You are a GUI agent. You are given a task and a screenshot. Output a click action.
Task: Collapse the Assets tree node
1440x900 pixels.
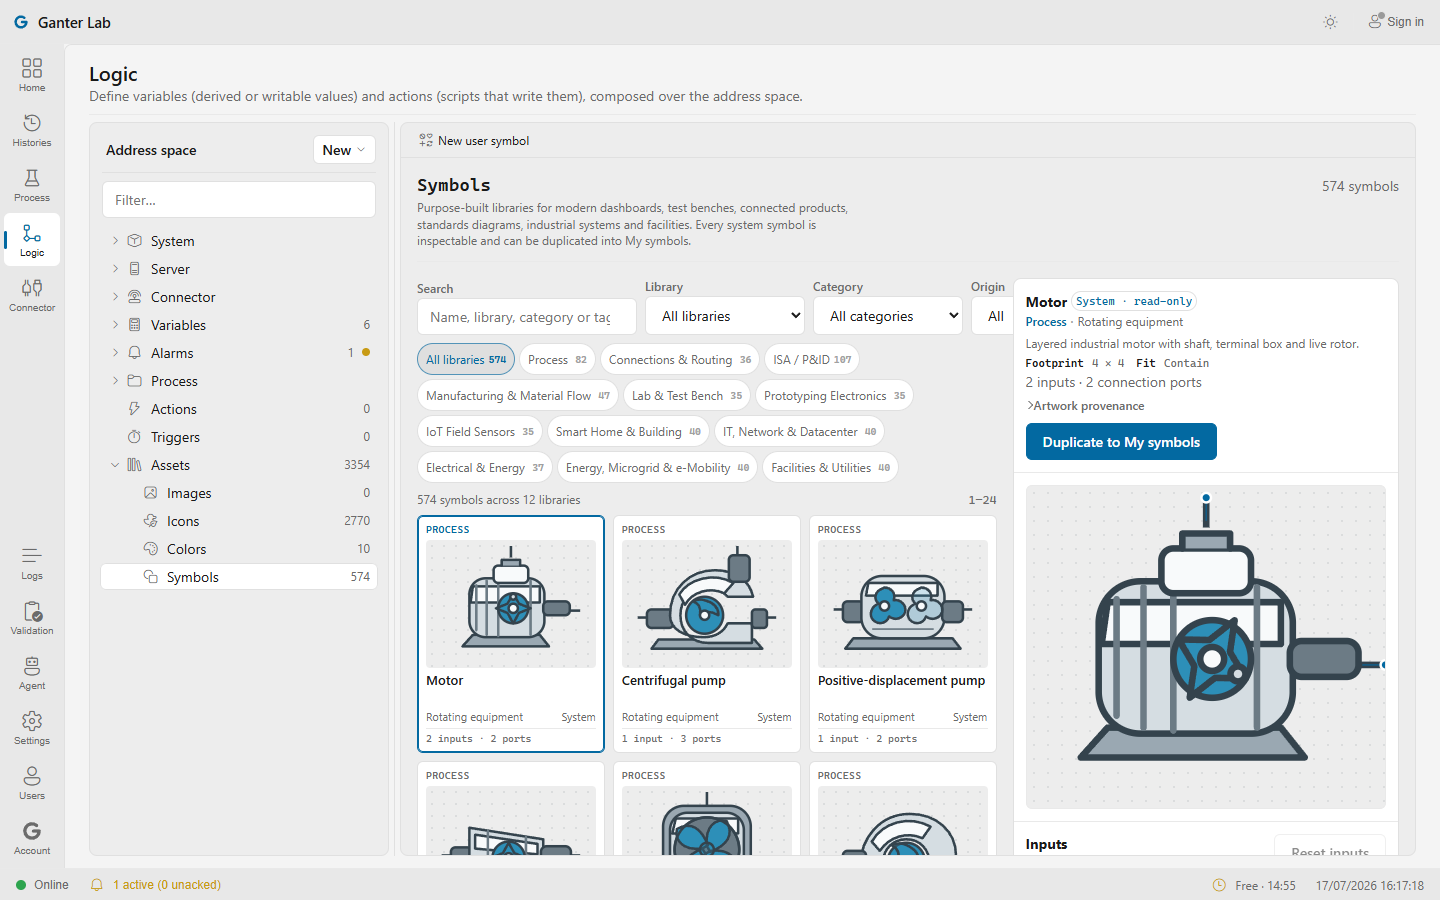pos(115,465)
